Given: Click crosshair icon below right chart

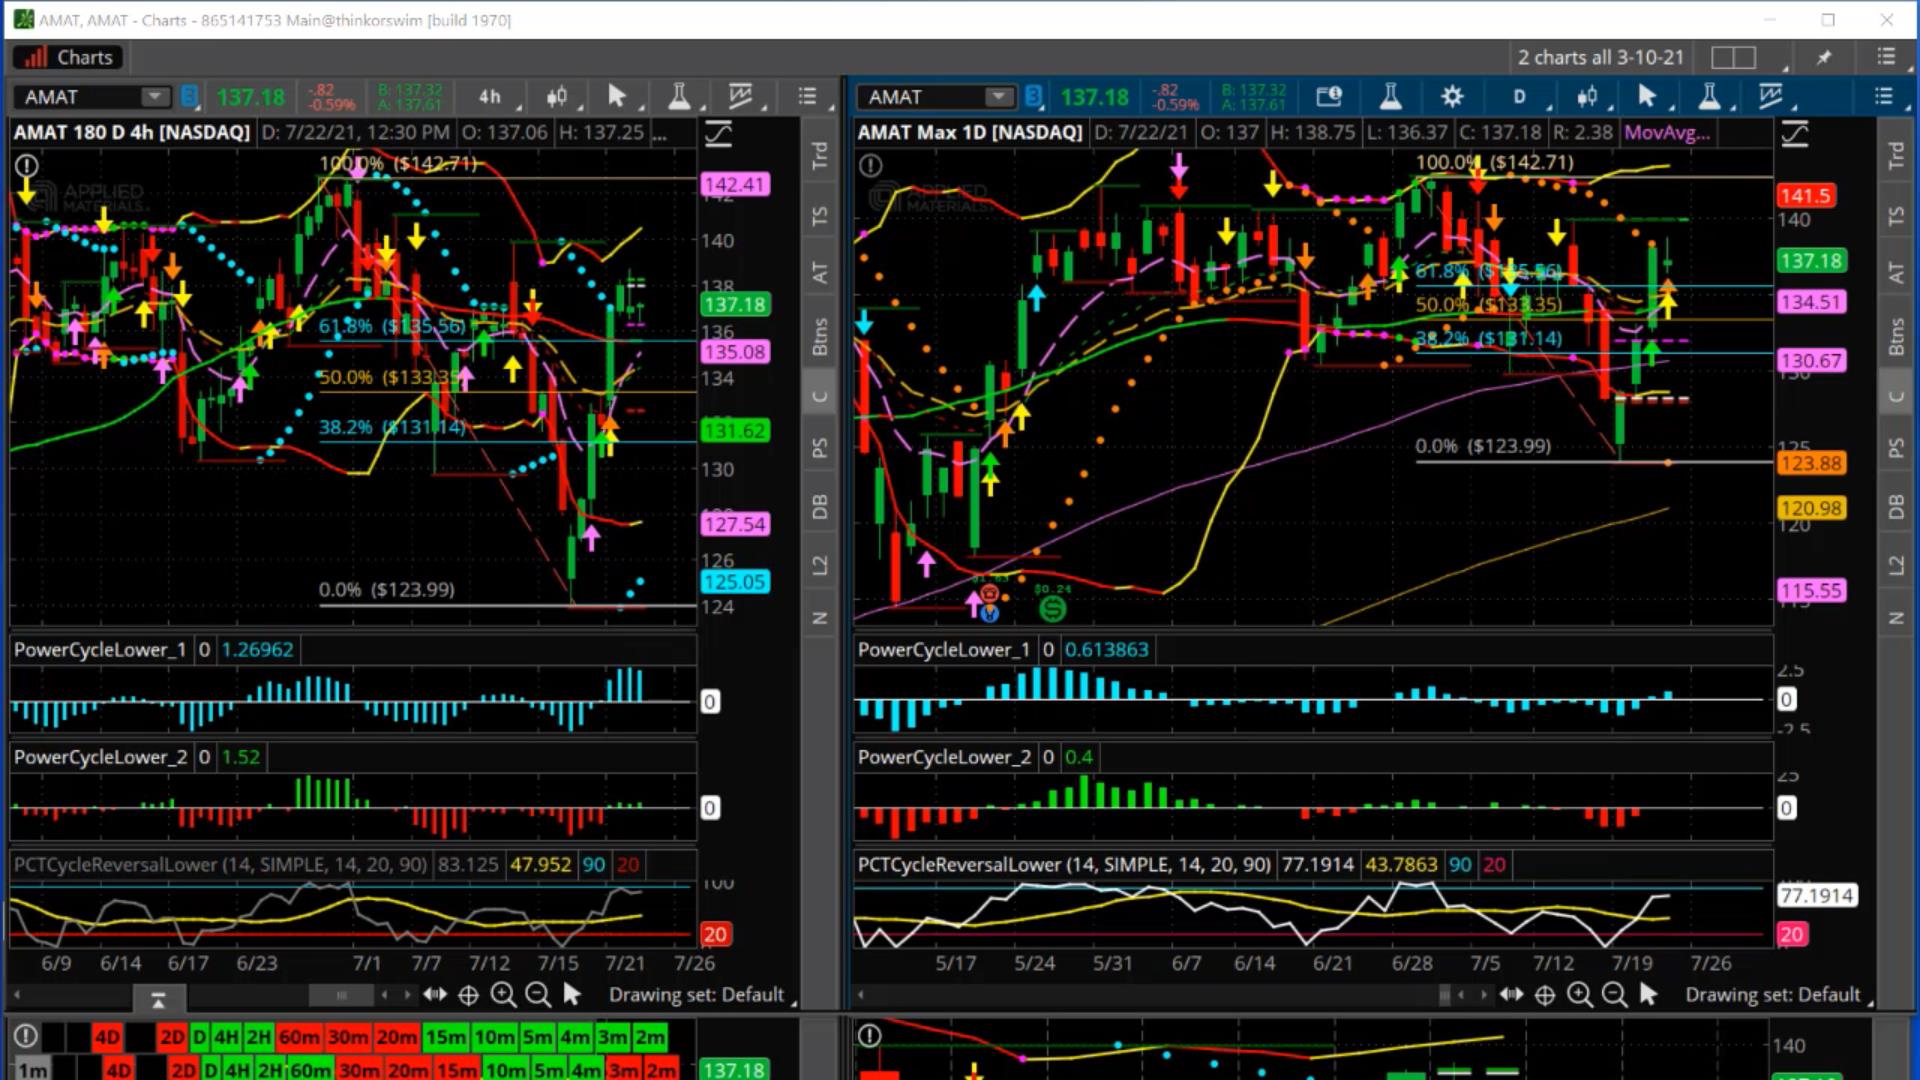Looking at the screenshot, I should click(1545, 995).
